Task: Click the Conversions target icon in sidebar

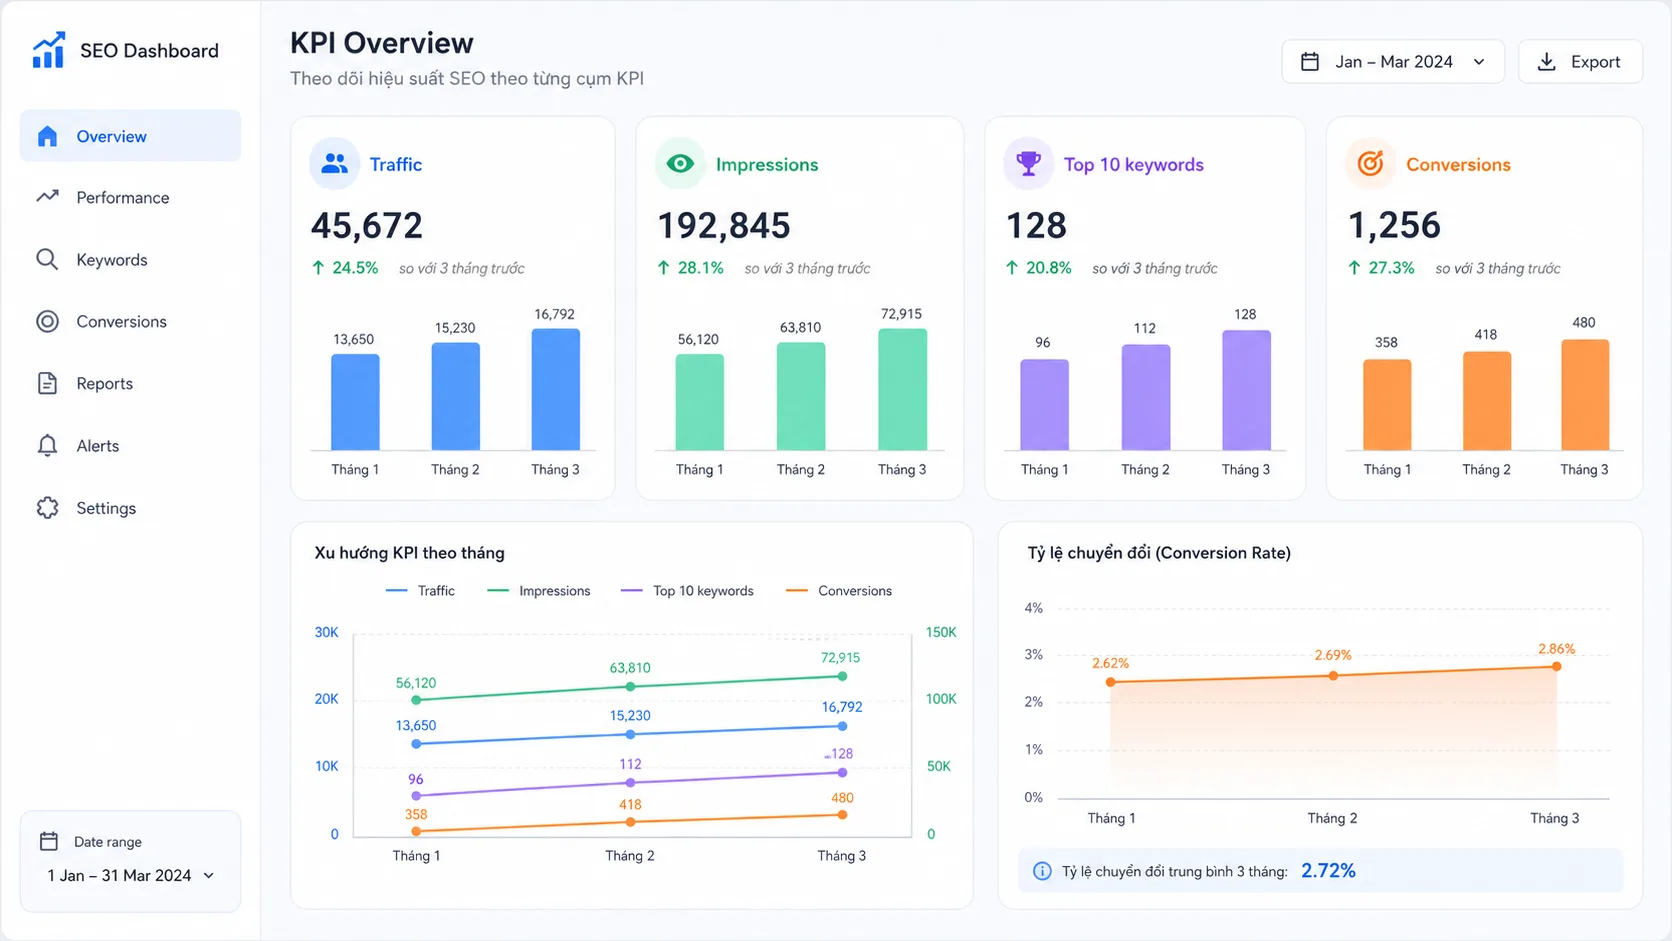Action: pyautogui.click(x=47, y=321)
